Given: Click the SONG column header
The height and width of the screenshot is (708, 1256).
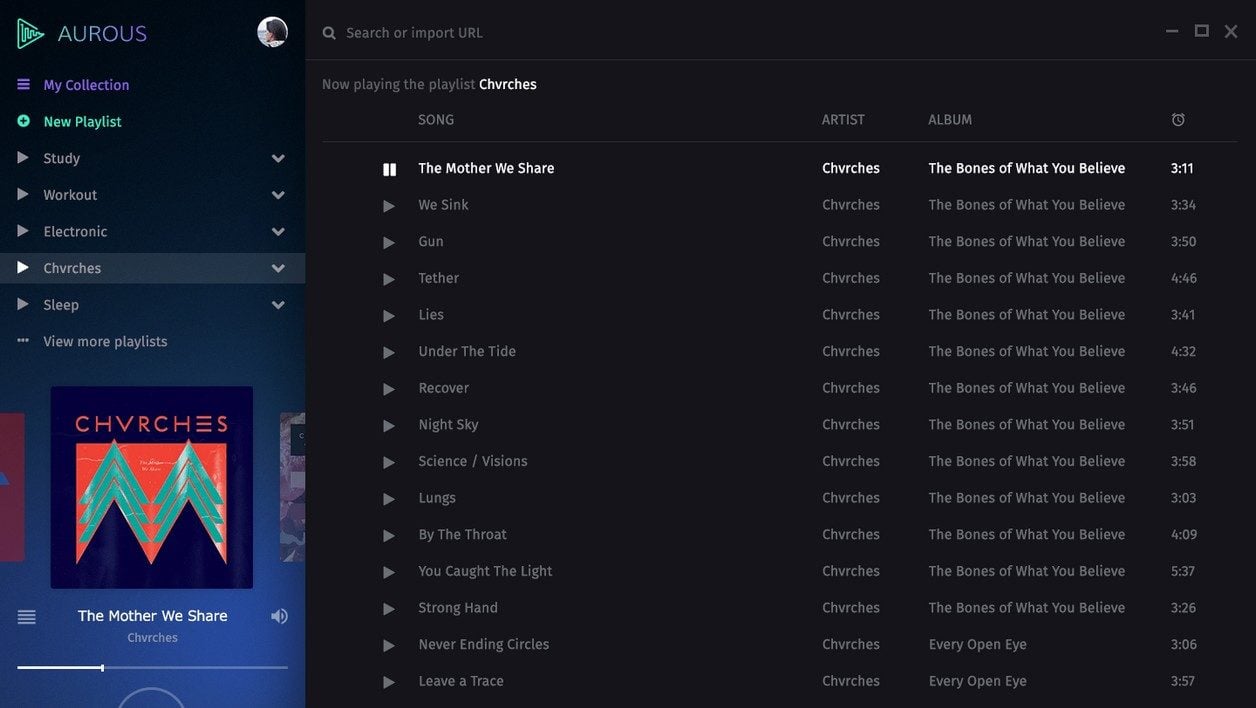Looking at the screenshot, I should point(436,119).
